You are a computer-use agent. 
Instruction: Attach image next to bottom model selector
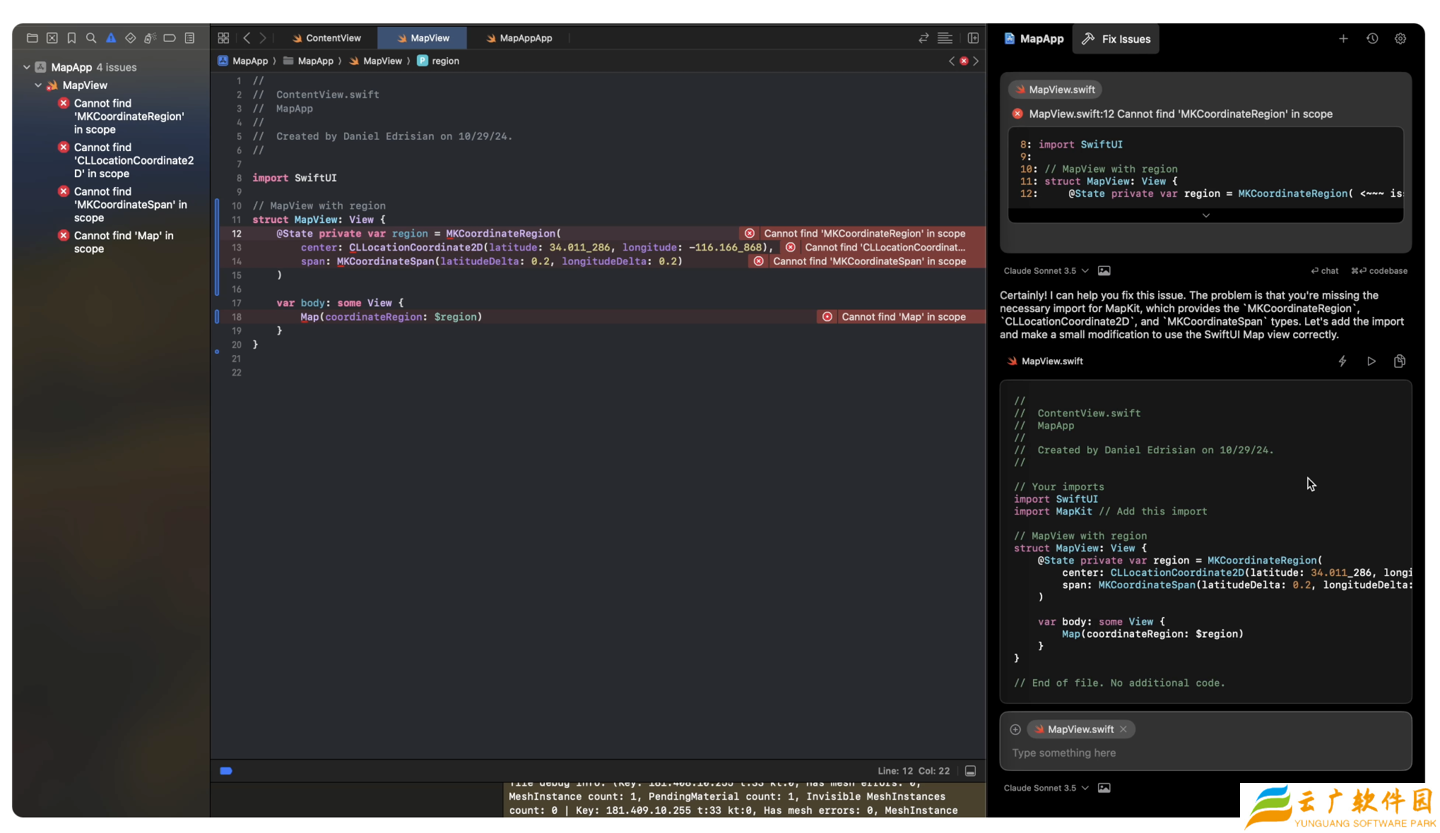(x=1104, y=788)
